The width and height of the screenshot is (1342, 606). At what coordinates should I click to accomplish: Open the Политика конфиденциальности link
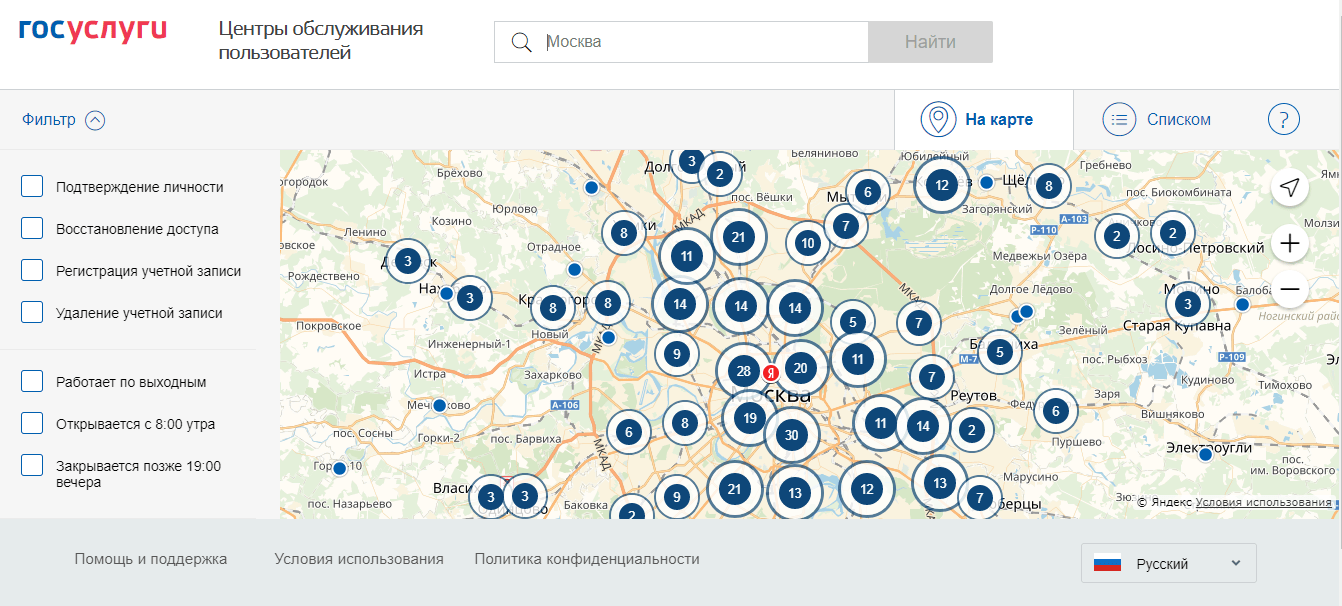point(587,559)
